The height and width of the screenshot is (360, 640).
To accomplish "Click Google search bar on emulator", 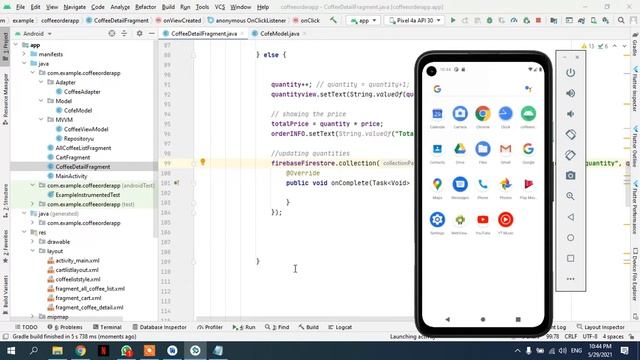I will 482,89.
